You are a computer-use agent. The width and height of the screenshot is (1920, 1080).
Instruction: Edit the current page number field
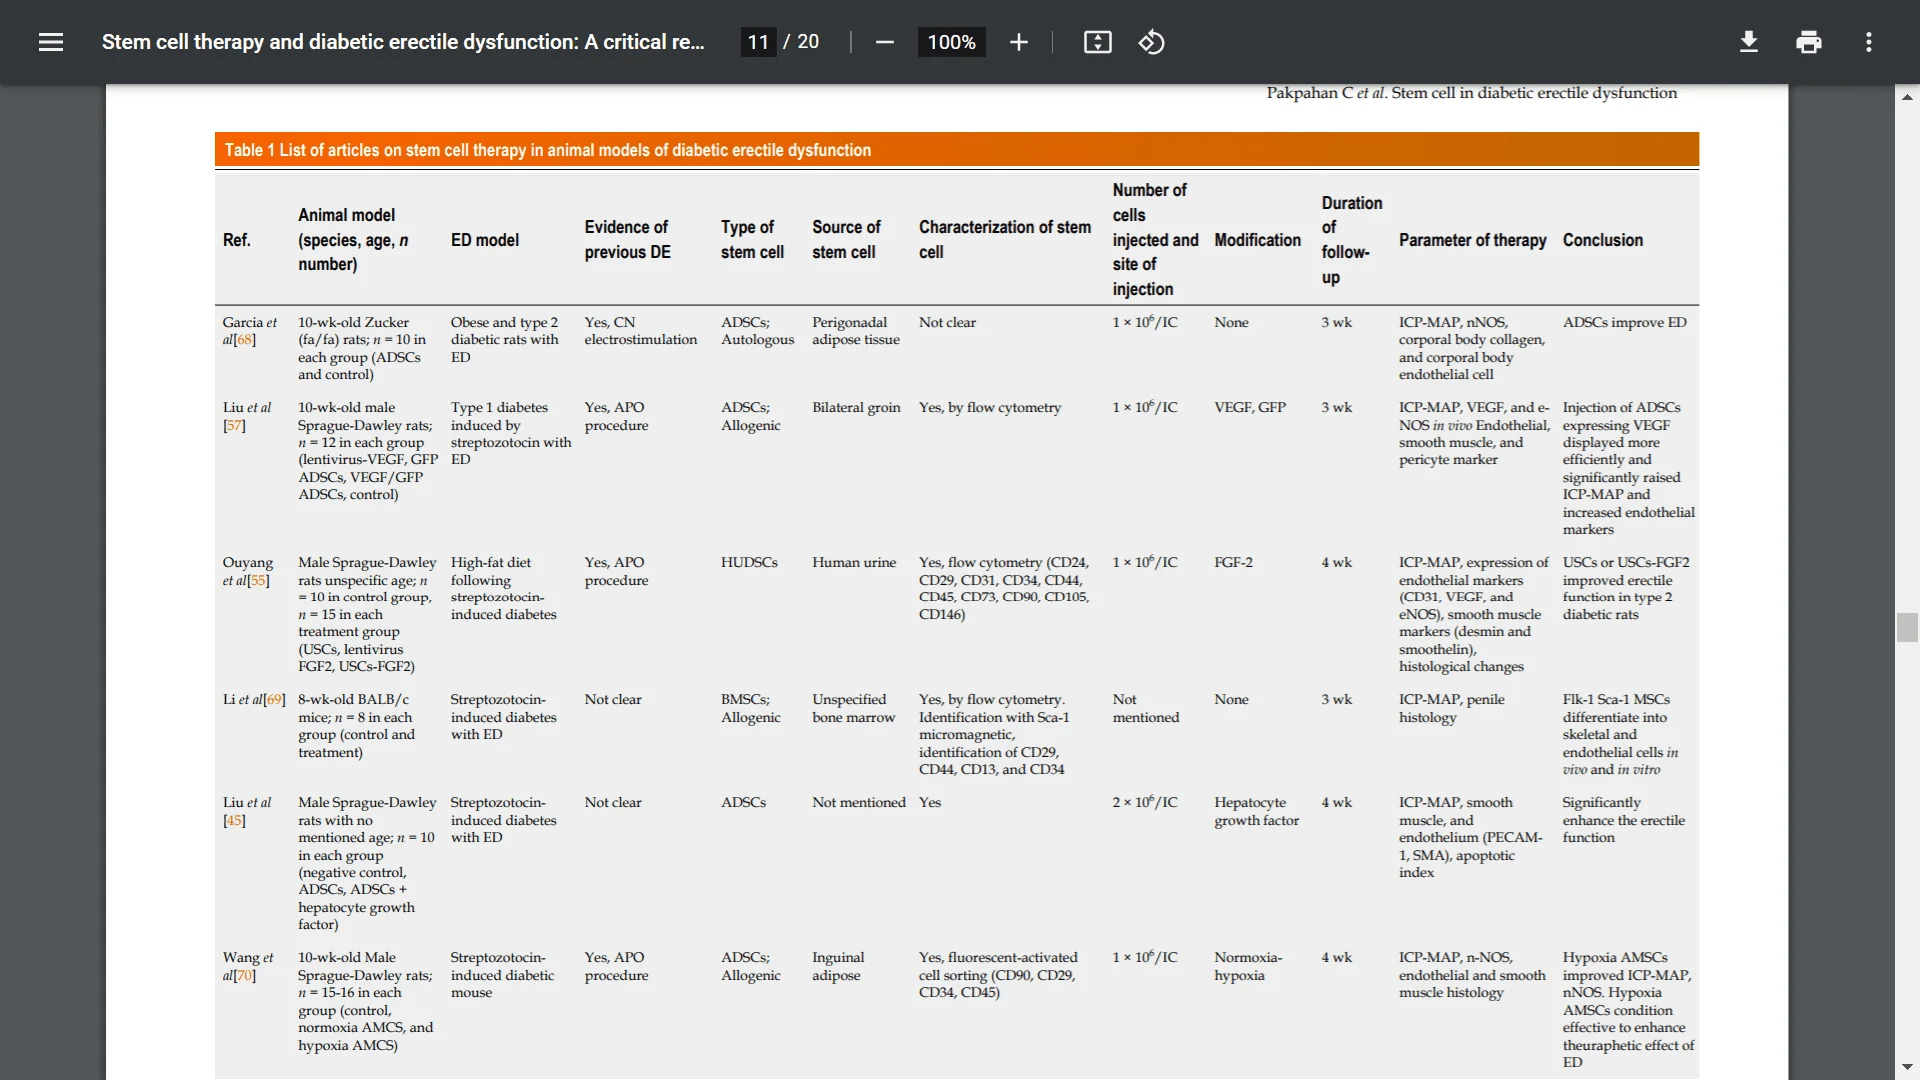[x=758, y=42]
